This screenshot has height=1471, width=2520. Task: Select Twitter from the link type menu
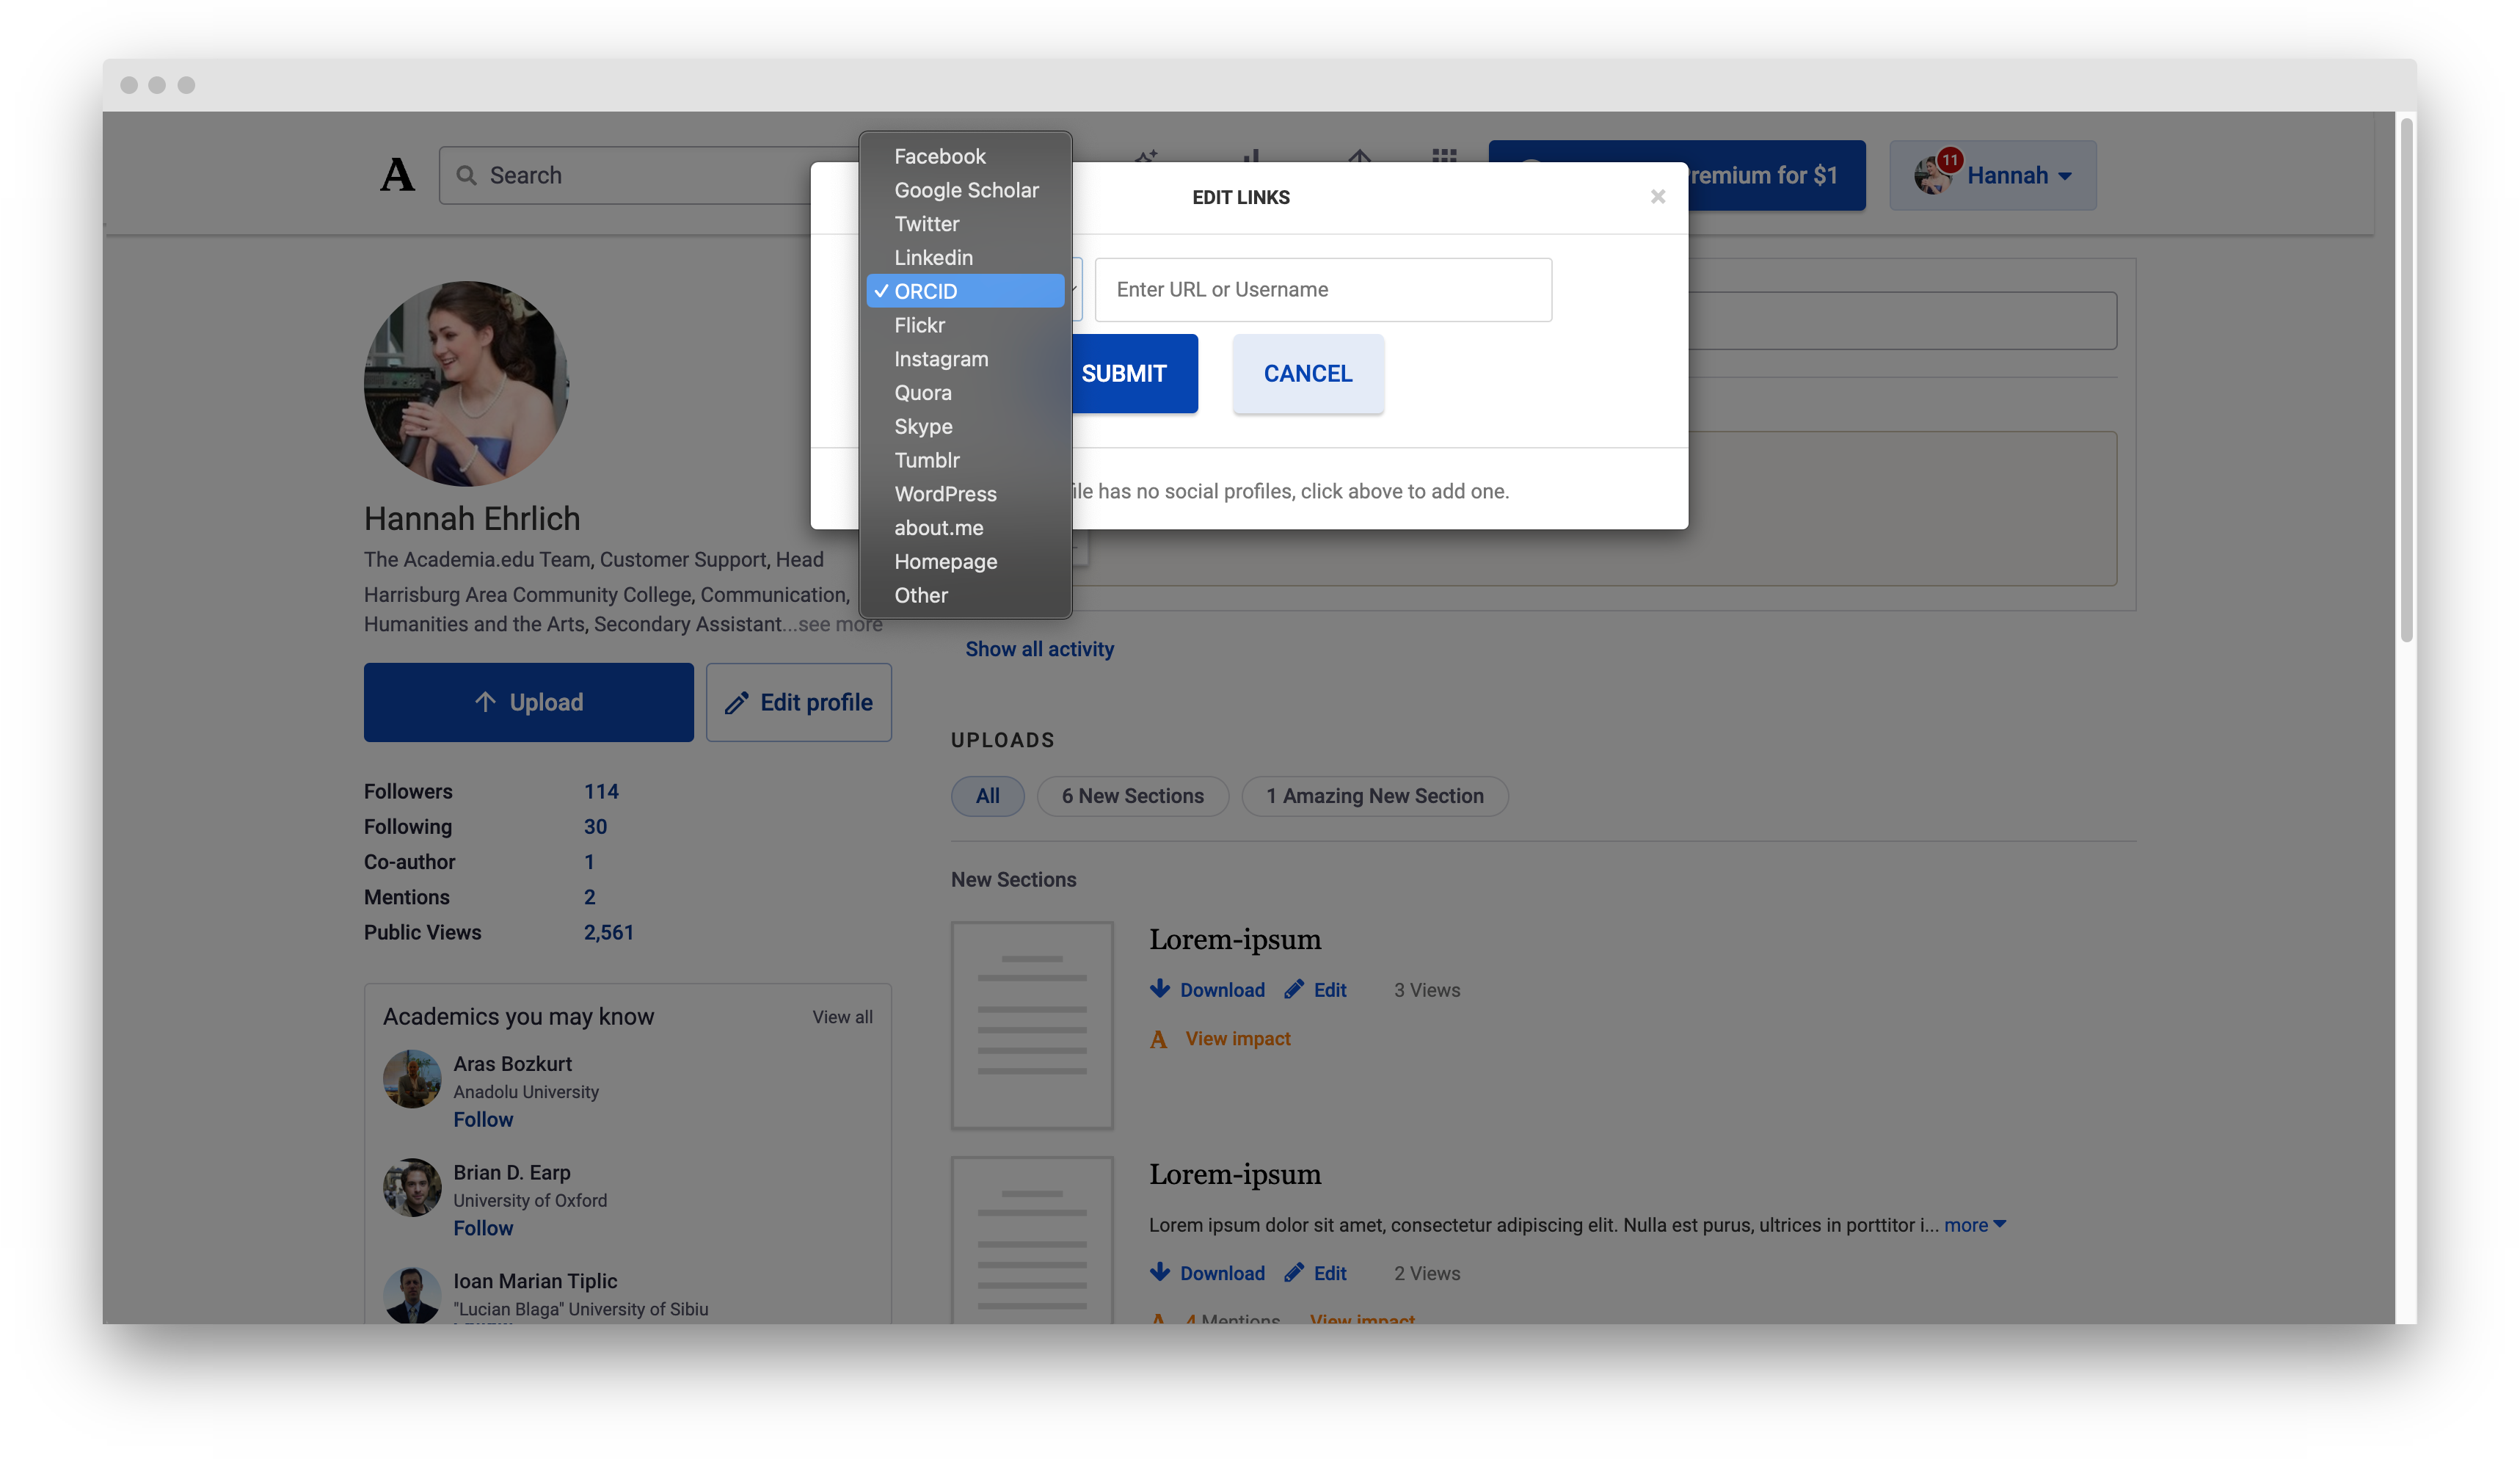926,223
